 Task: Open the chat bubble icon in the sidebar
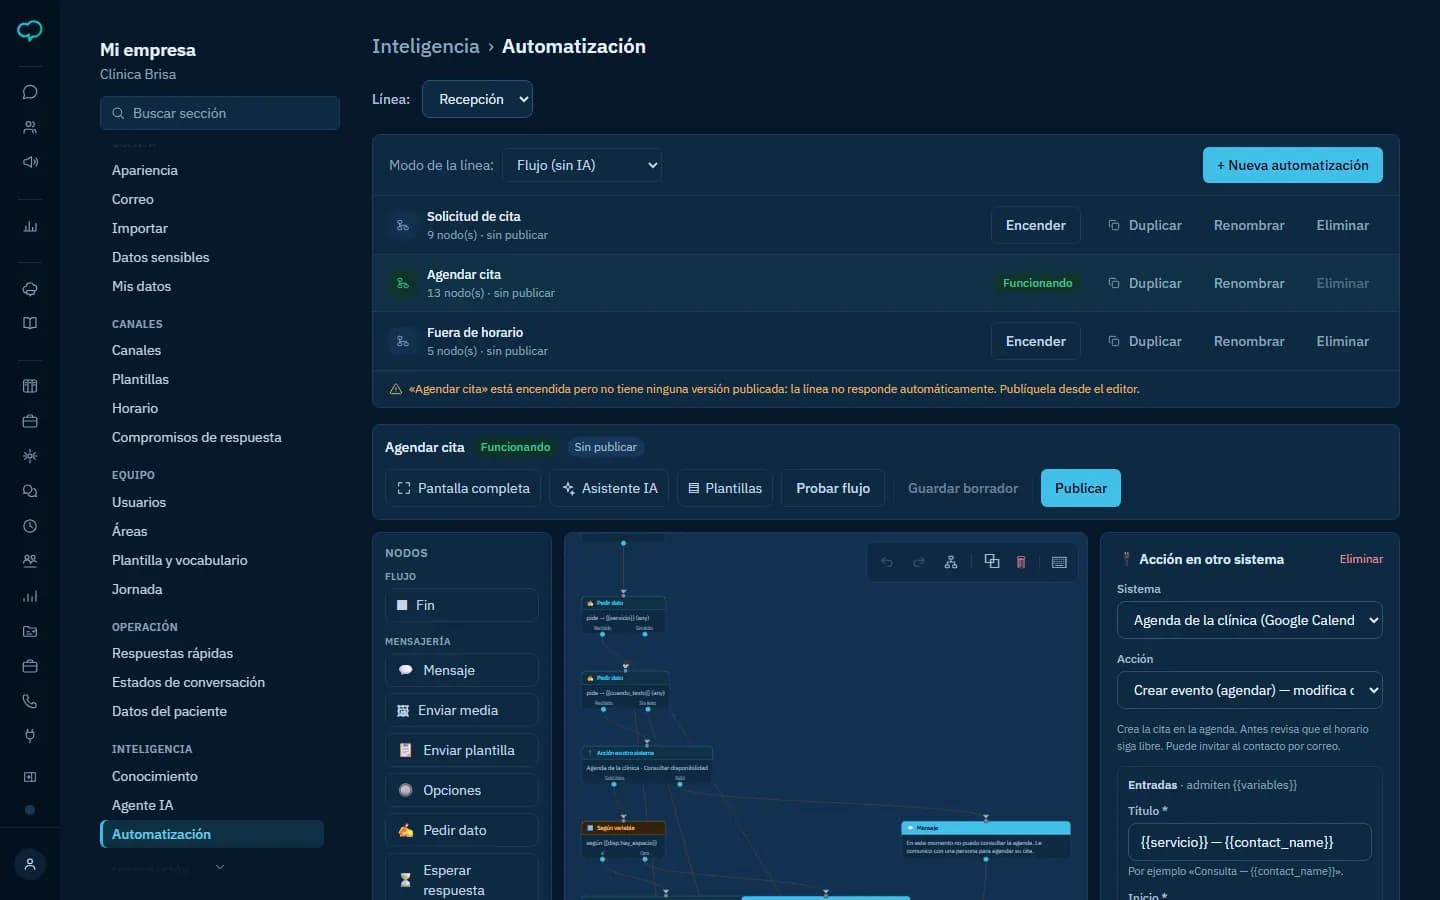[30, 92]
